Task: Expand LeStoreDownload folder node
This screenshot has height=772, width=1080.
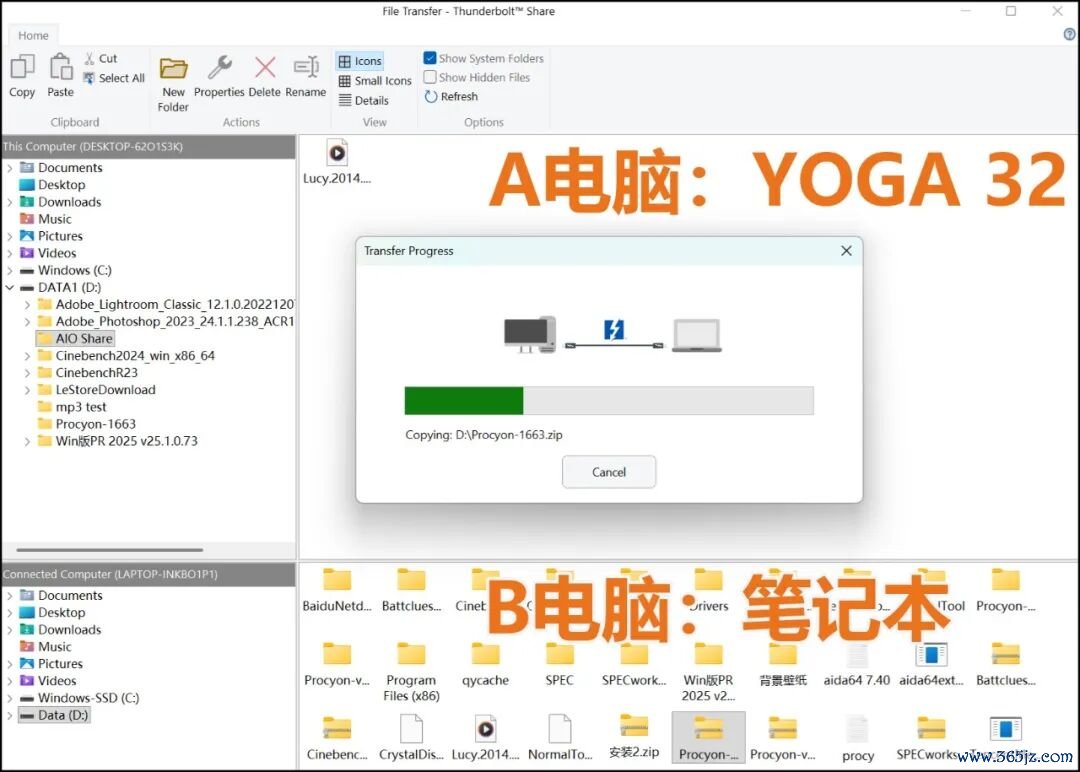Action: tap(27, 390)
